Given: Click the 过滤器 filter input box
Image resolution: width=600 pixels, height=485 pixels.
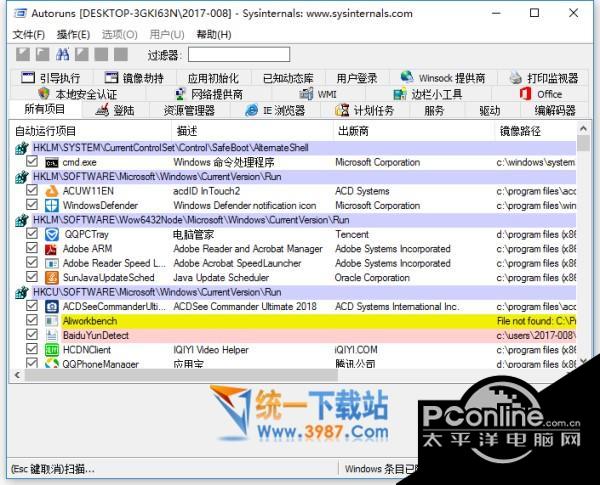Looking at the screenshot, I should click(x=239, y=54).
